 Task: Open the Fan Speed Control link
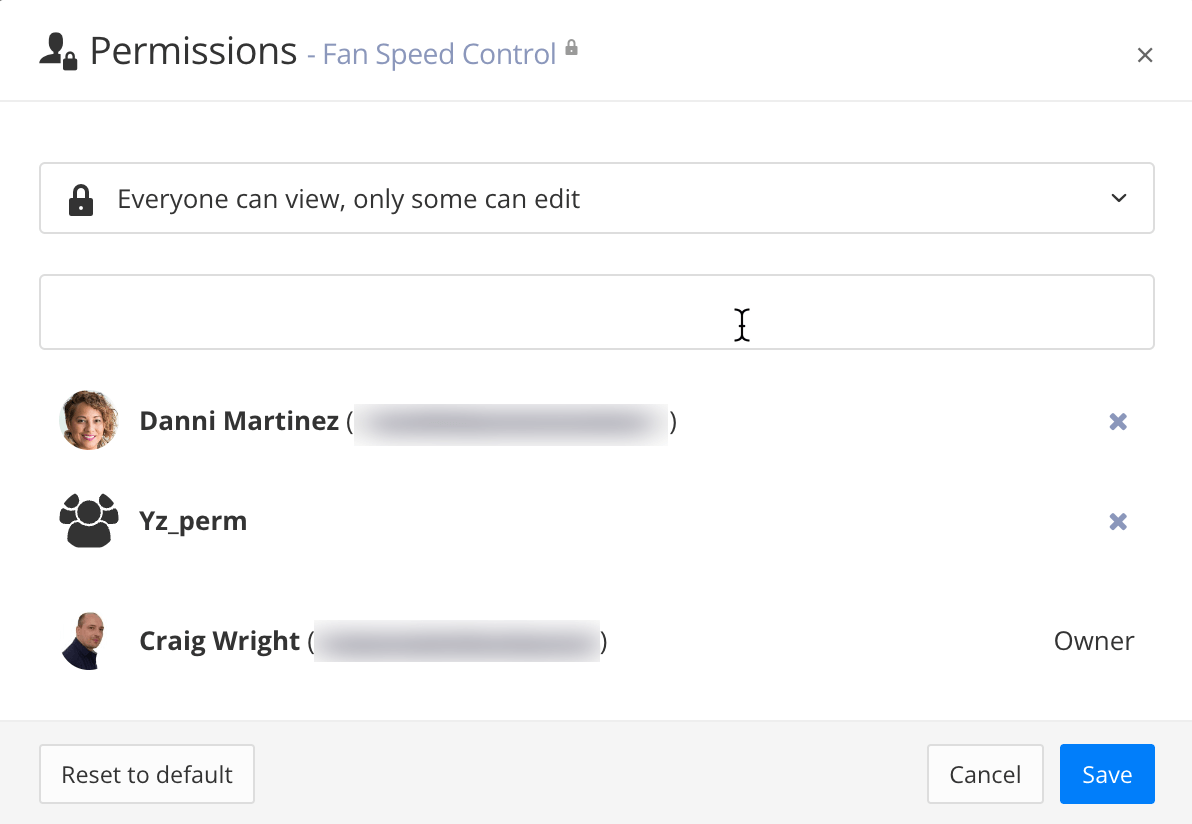tap(438, 53)
